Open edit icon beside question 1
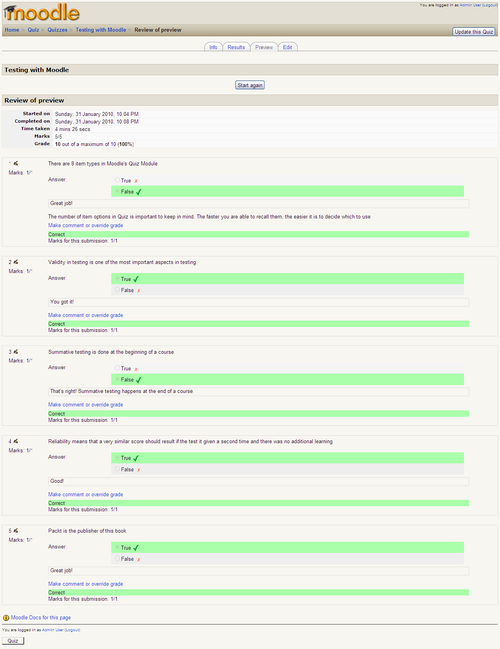 (15, 163)
